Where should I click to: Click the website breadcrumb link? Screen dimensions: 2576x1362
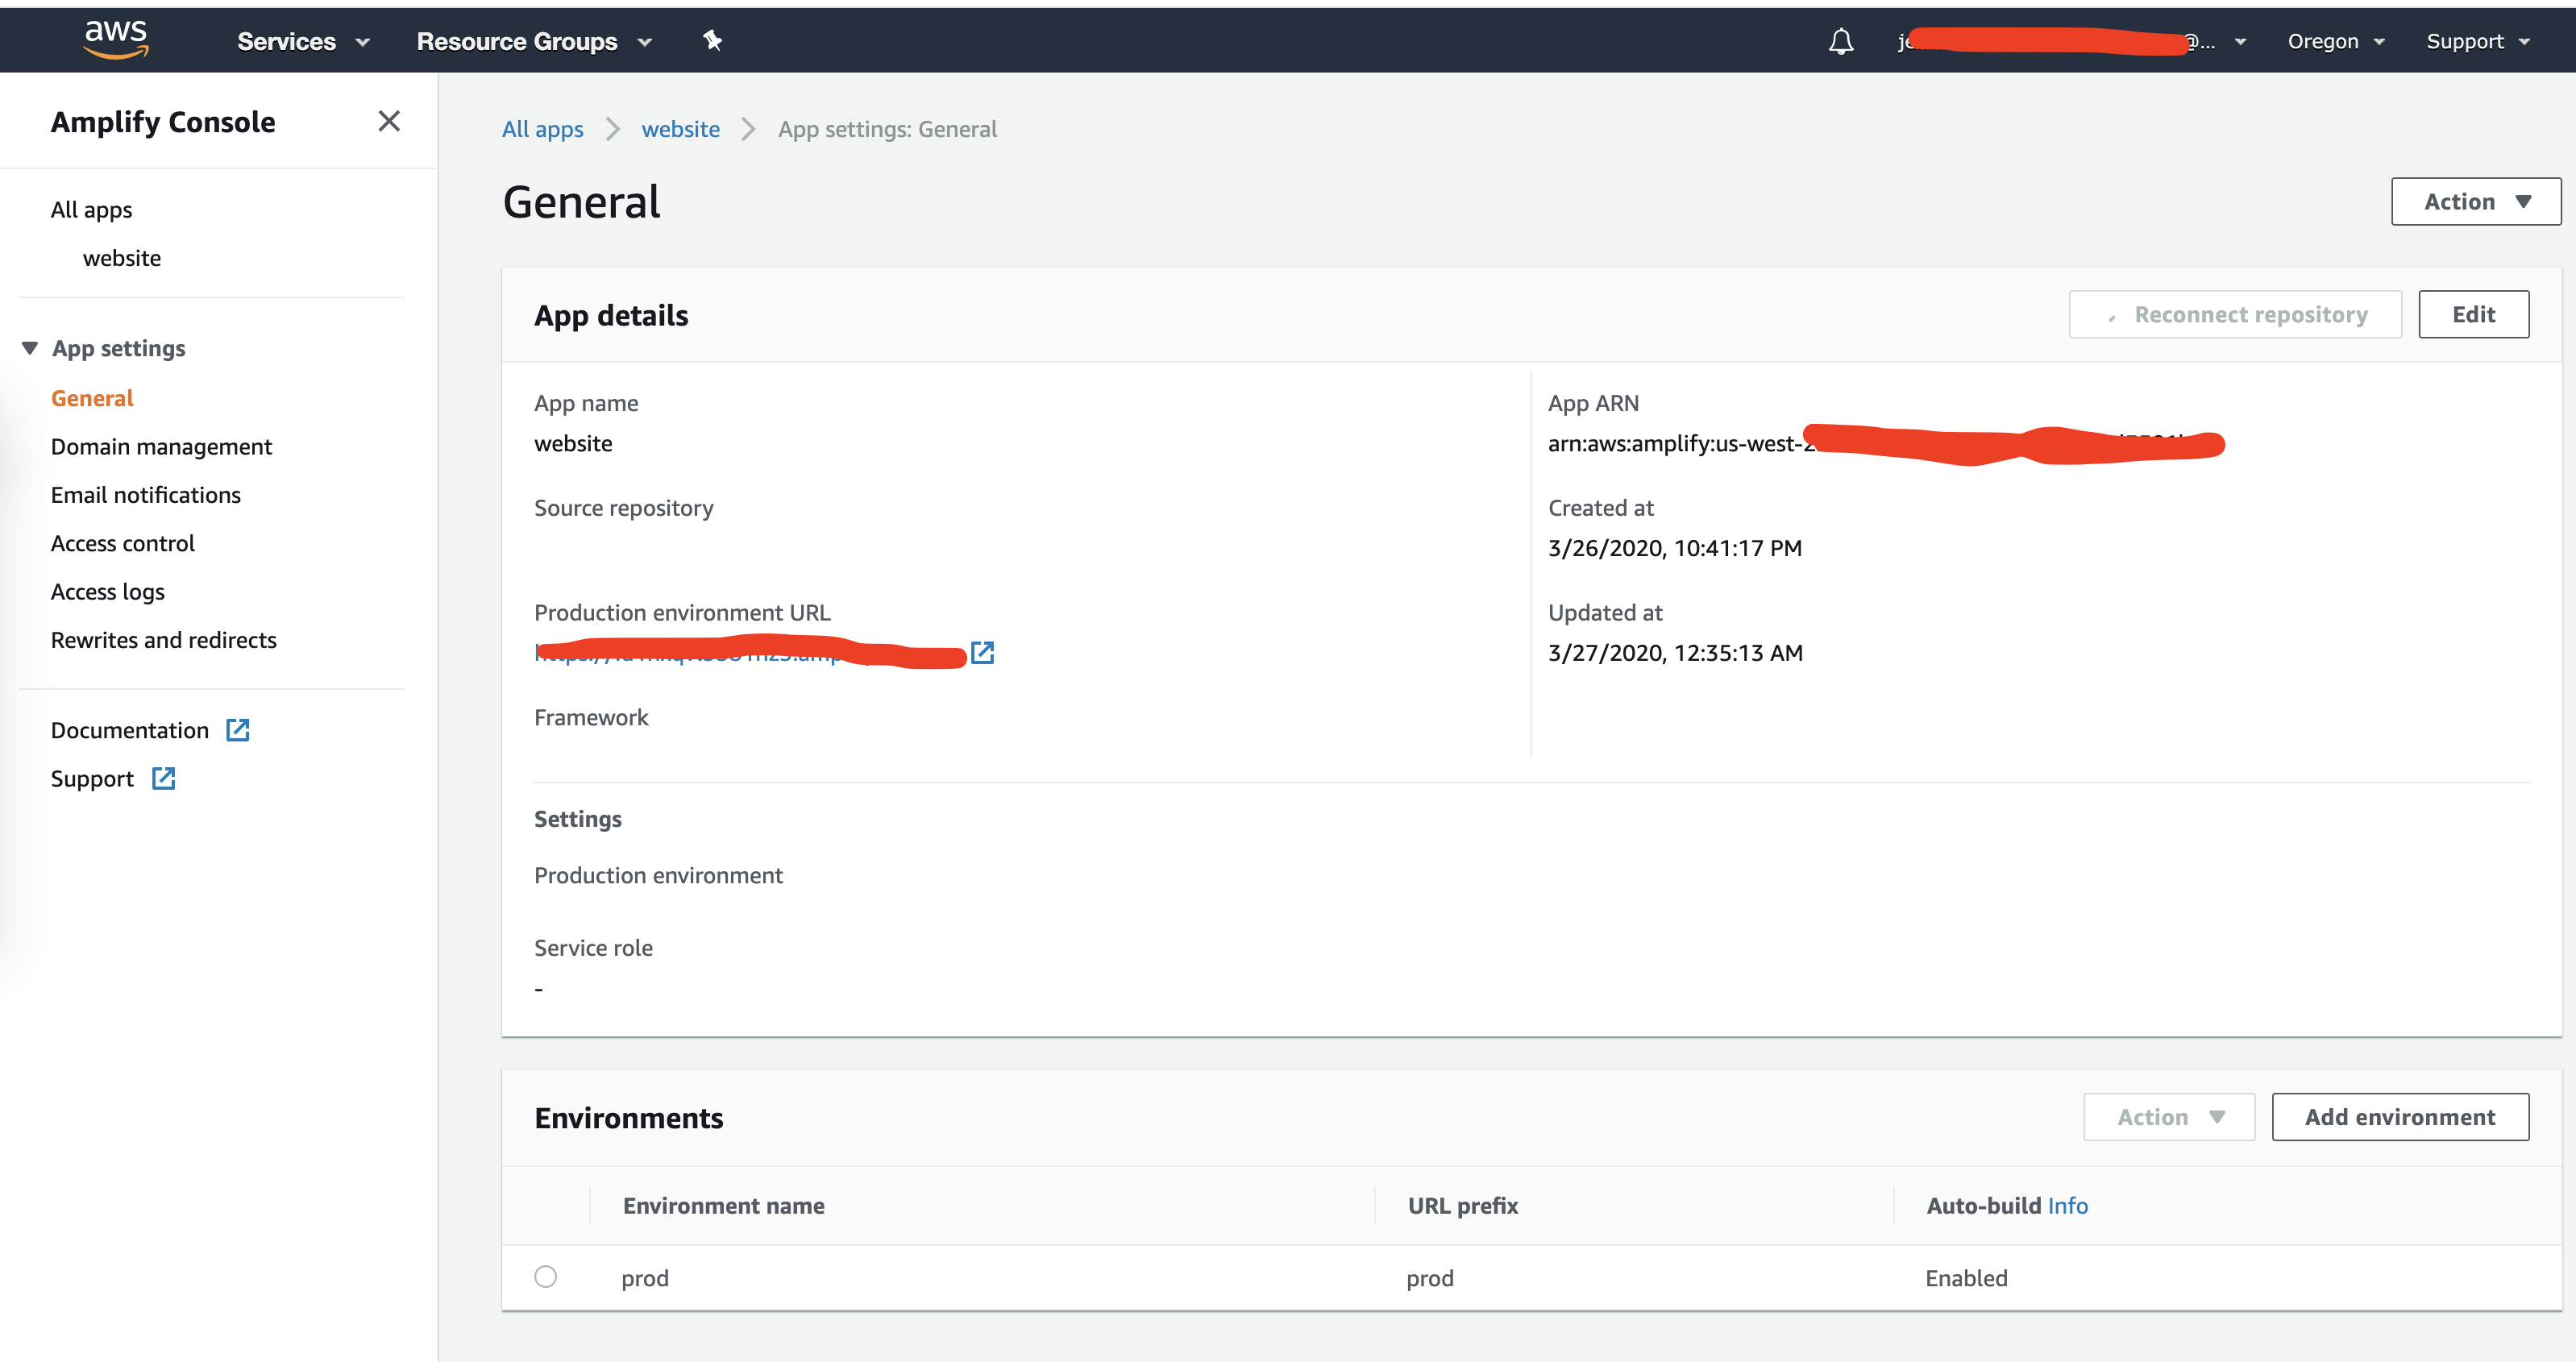[681, 129]
